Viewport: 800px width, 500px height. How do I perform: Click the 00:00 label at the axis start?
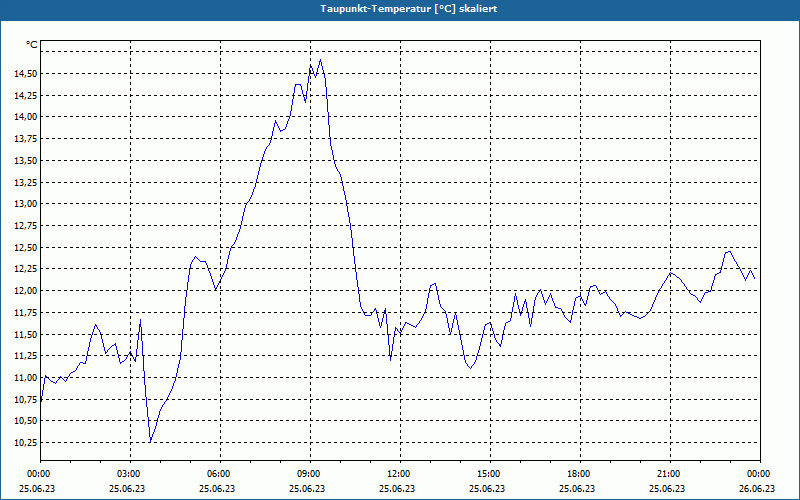[x=39, y=474]
